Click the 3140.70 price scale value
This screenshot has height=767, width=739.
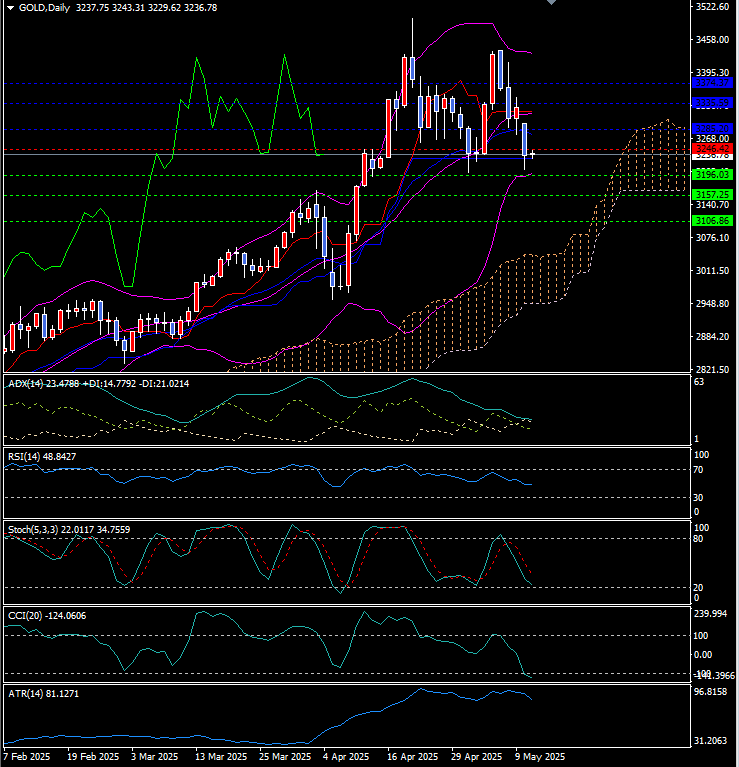(x=712, y=205)
